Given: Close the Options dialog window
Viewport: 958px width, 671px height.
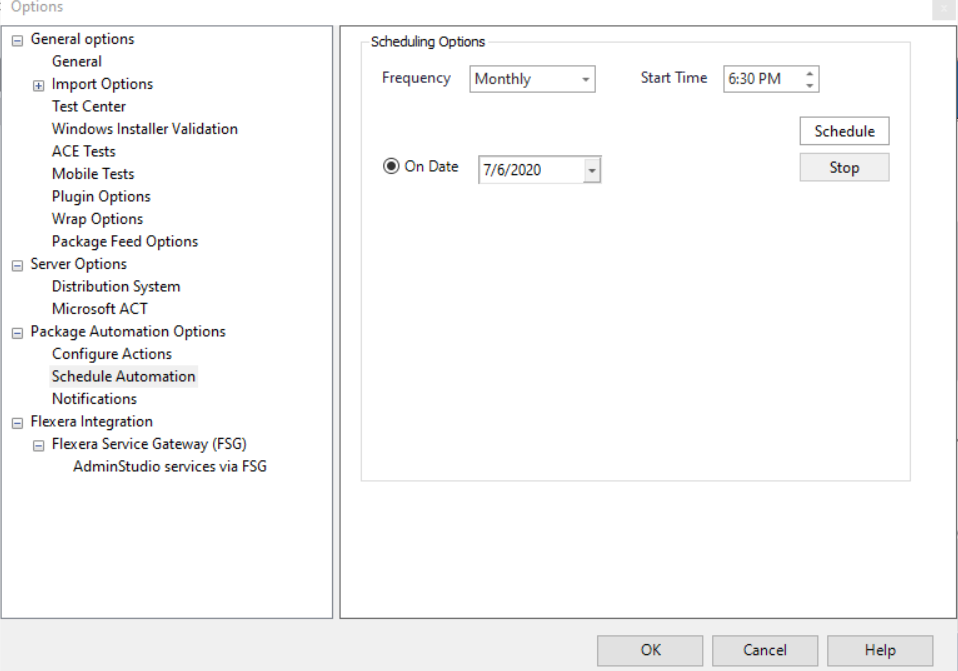Looking at the screenshot, I should 943,9.
